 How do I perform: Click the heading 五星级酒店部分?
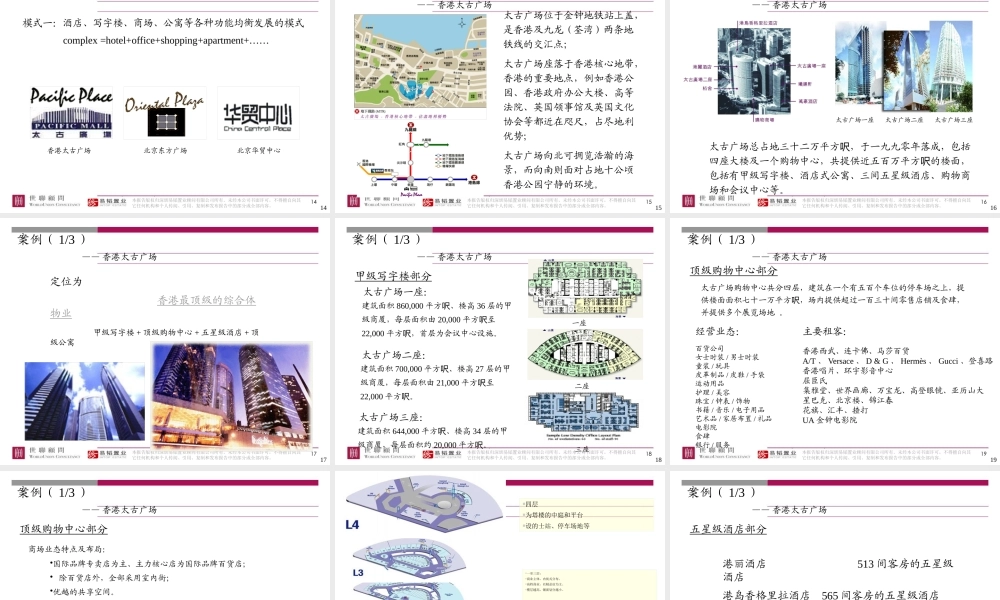pyautogui.click(x=728, y=529)
